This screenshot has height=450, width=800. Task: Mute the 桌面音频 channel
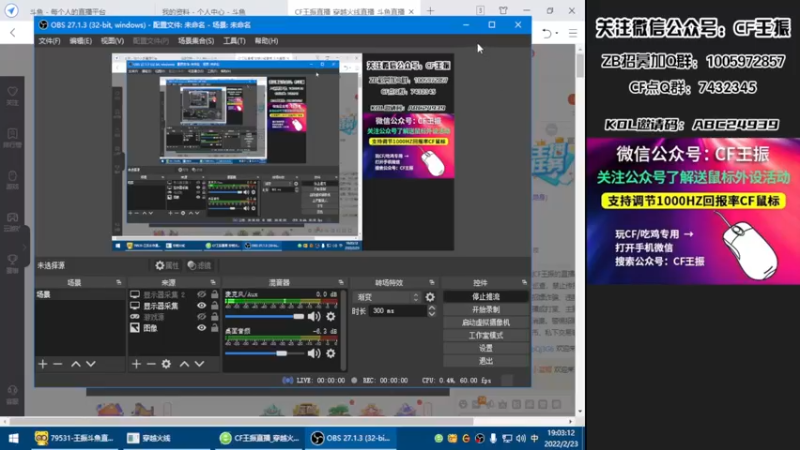click(x=314, y=353)
